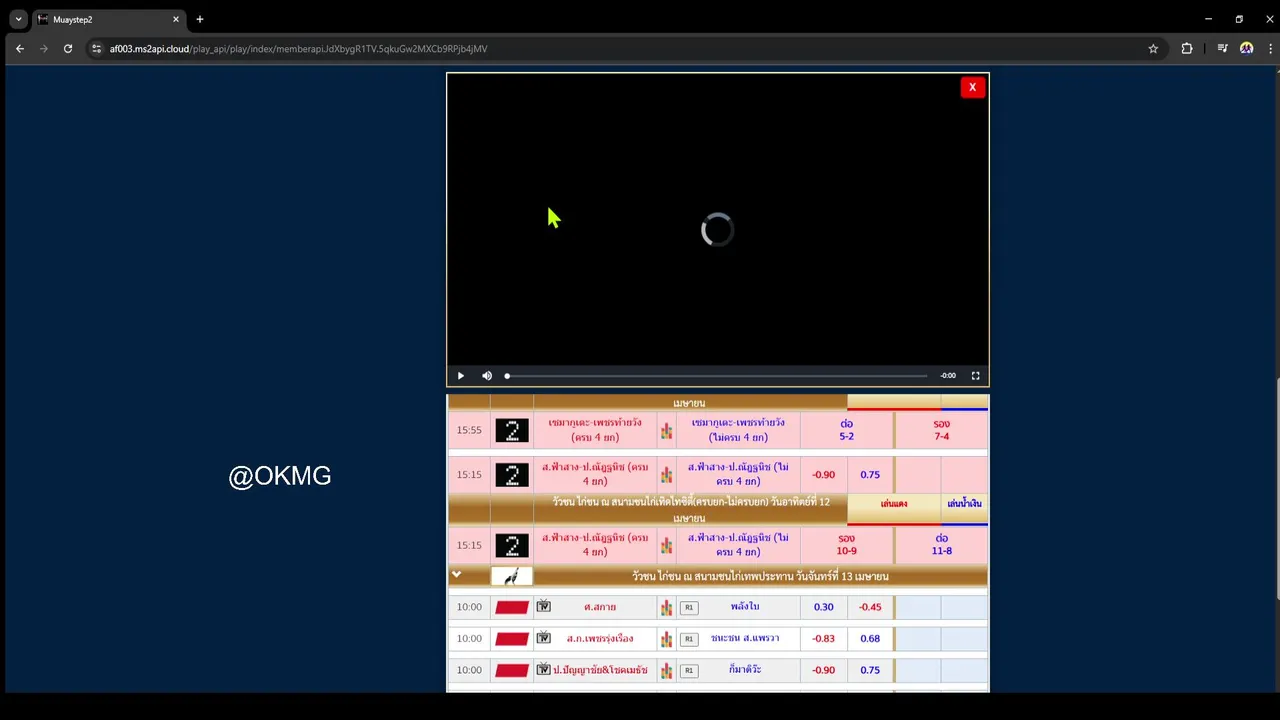Viewport: 1280px width, 720px height.
Task: Click the เล่นแดง column header
Action: pos(894,504)
